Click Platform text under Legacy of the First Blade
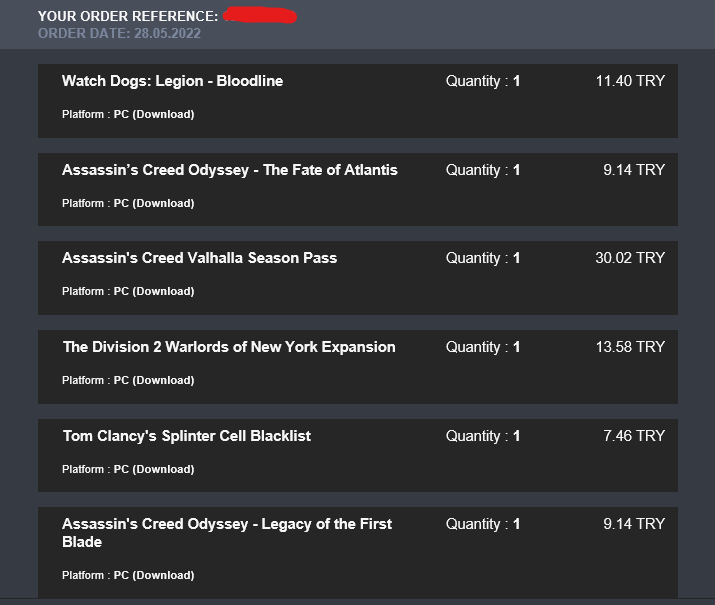The height and width of the screenshot is (605, 715). pyautogui.click(x=128, y=575)
